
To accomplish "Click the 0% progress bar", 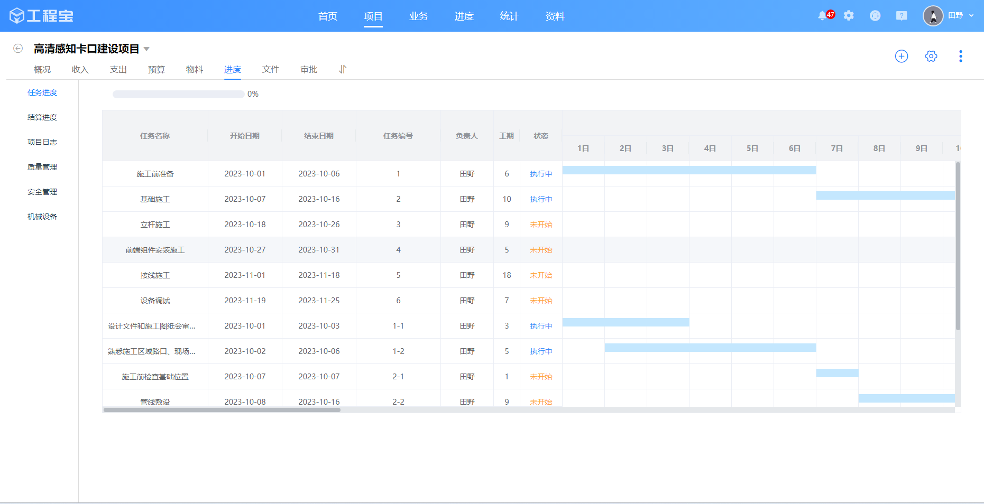I will 179,94.
